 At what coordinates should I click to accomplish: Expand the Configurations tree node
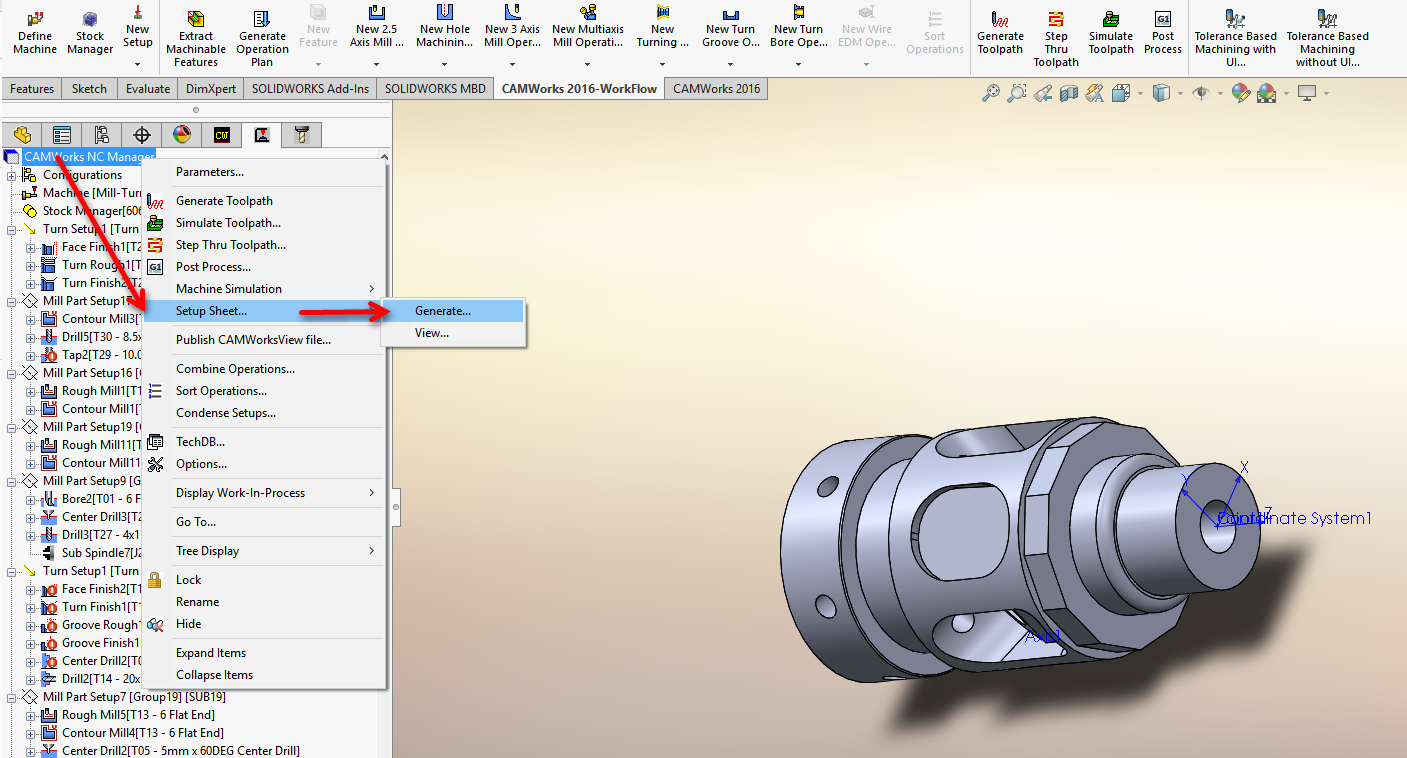(x=12, y=175)
